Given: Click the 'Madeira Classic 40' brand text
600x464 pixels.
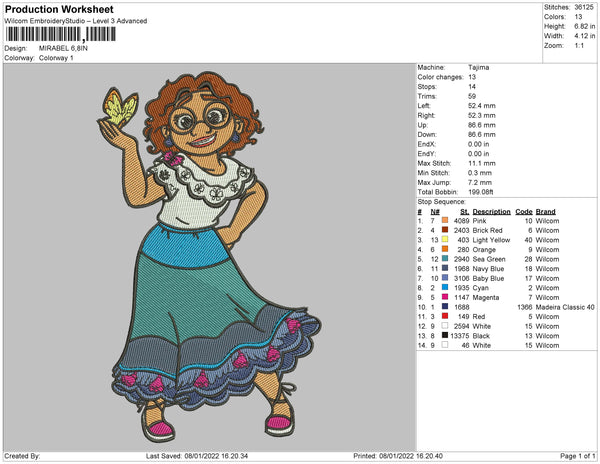Looking at the screenshot, I should (x=565, y=307).
